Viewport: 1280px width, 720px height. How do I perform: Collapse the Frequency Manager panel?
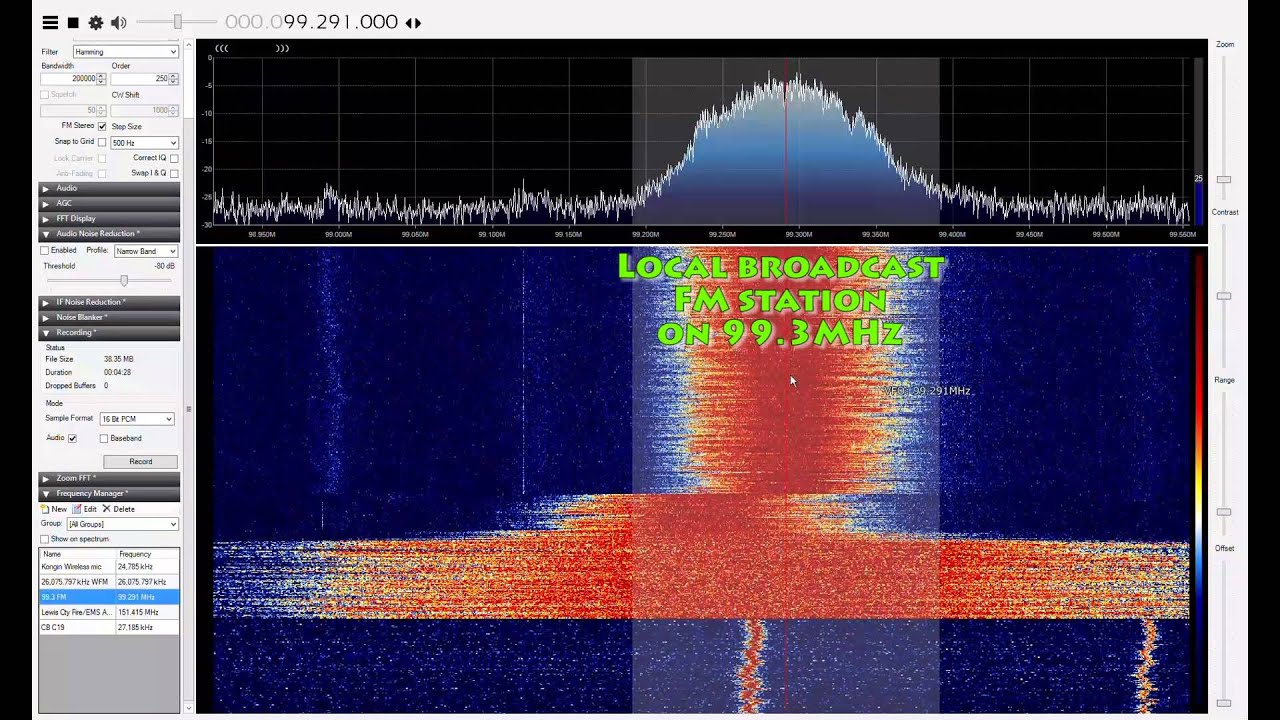(x=109, y=493)
